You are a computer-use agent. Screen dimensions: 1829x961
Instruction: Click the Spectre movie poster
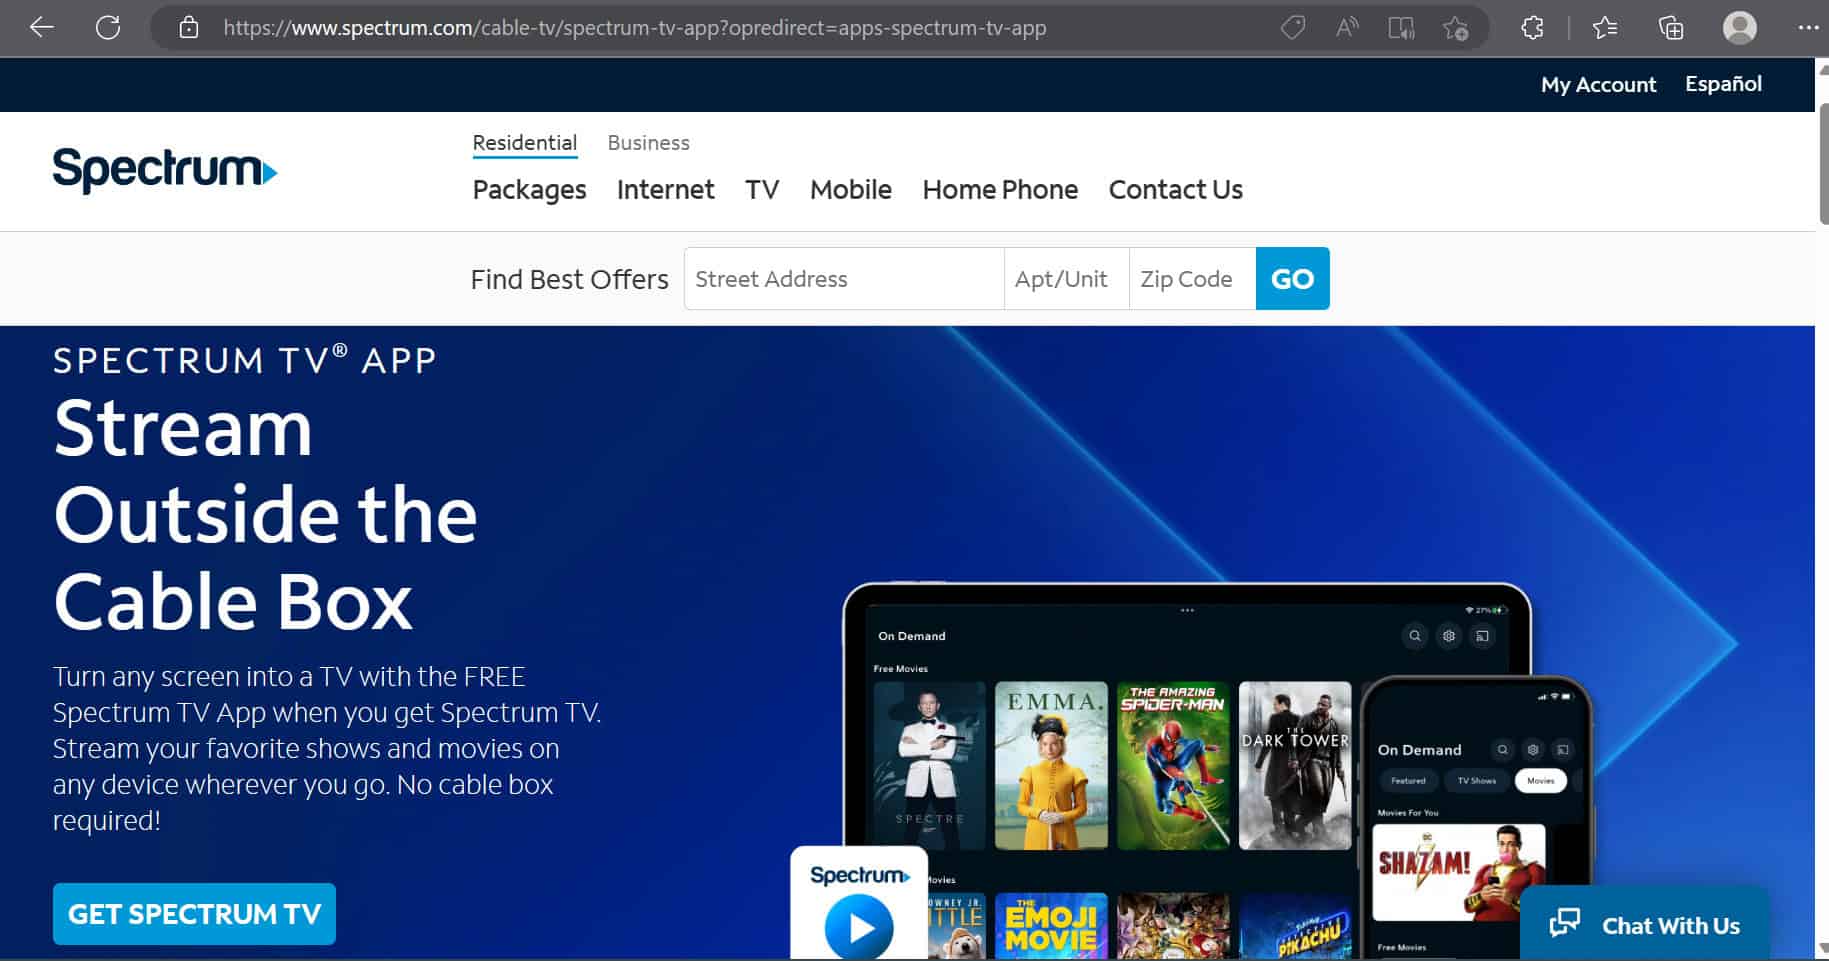pos(929,765)
